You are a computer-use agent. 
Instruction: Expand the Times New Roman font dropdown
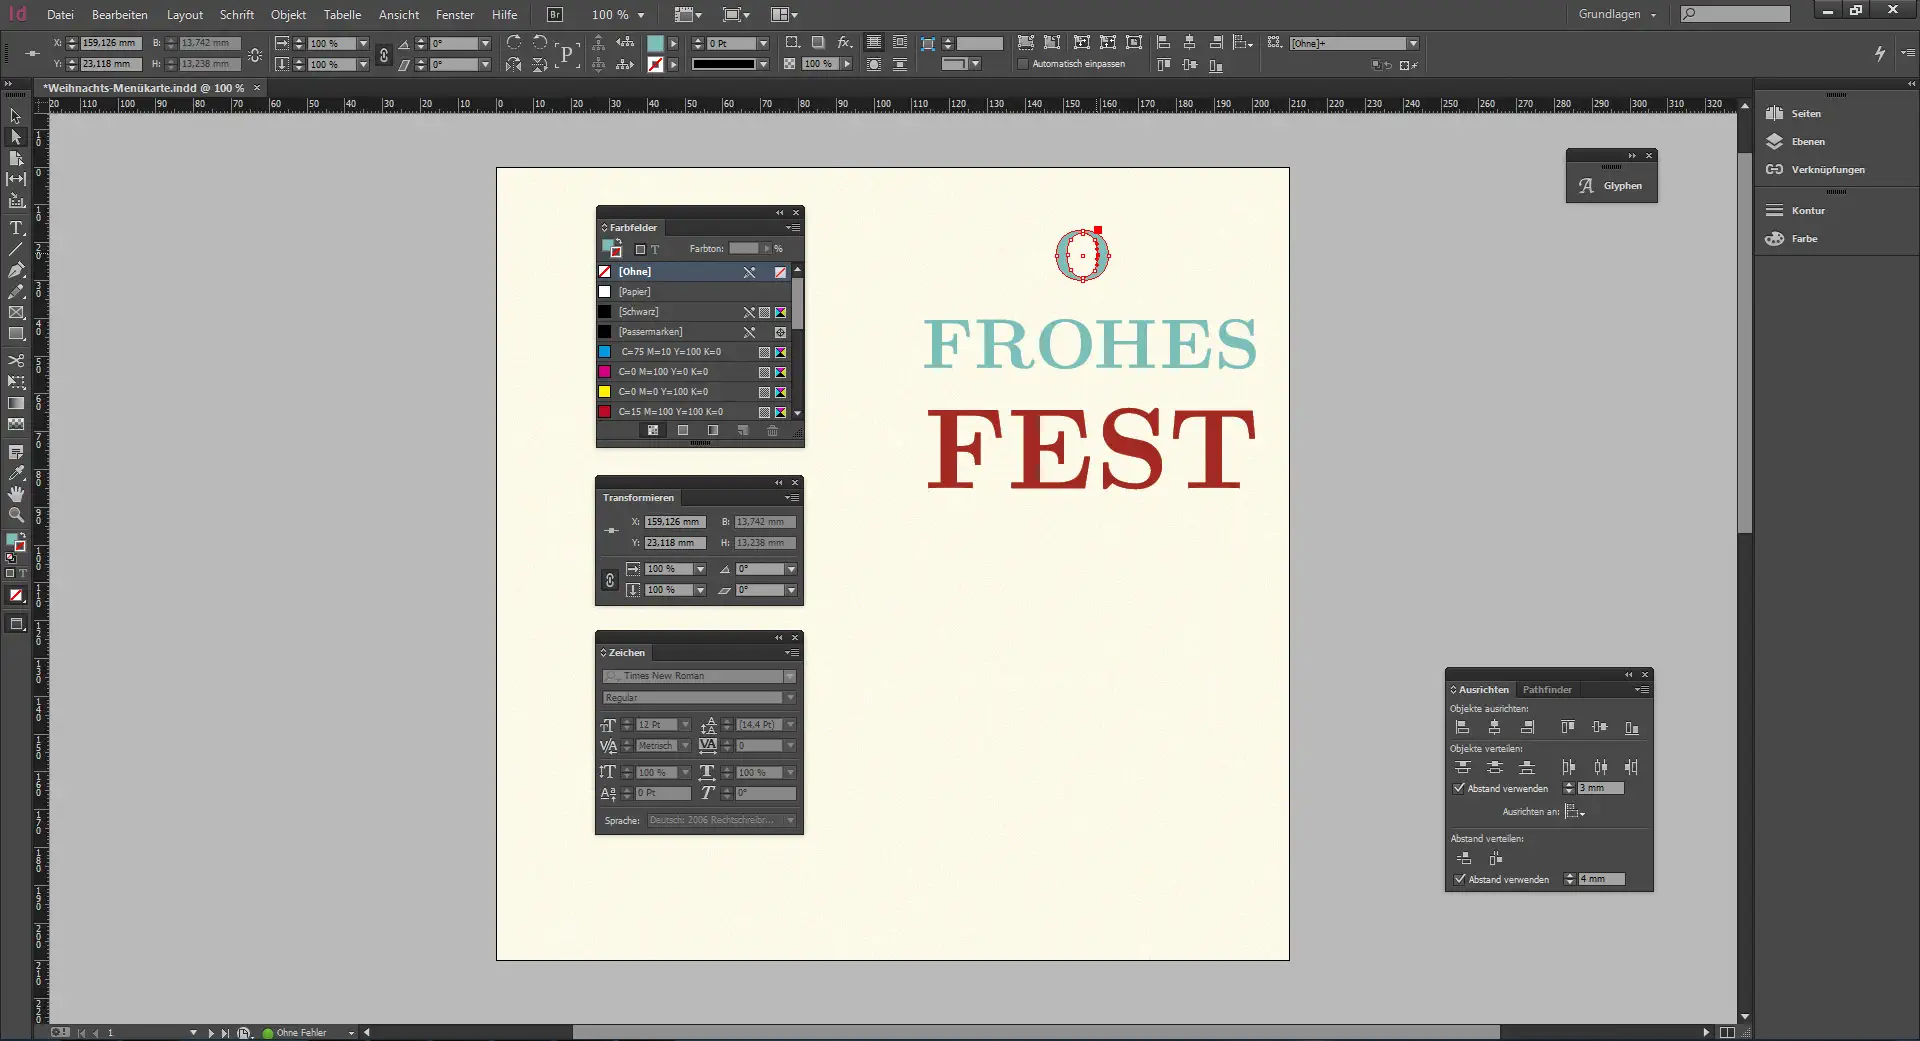[x=790, y=676]
